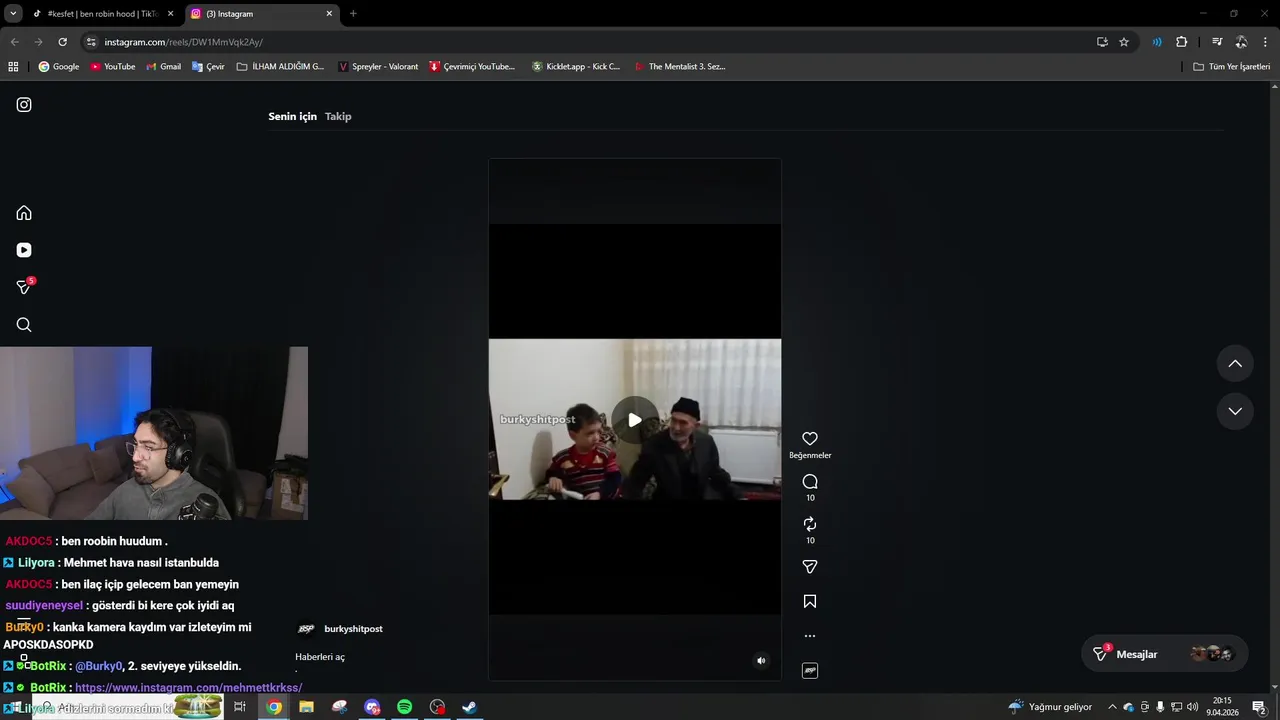Expand the Haberleri aç caption
The image size is (1280, 720).
[x=320, y=657]
